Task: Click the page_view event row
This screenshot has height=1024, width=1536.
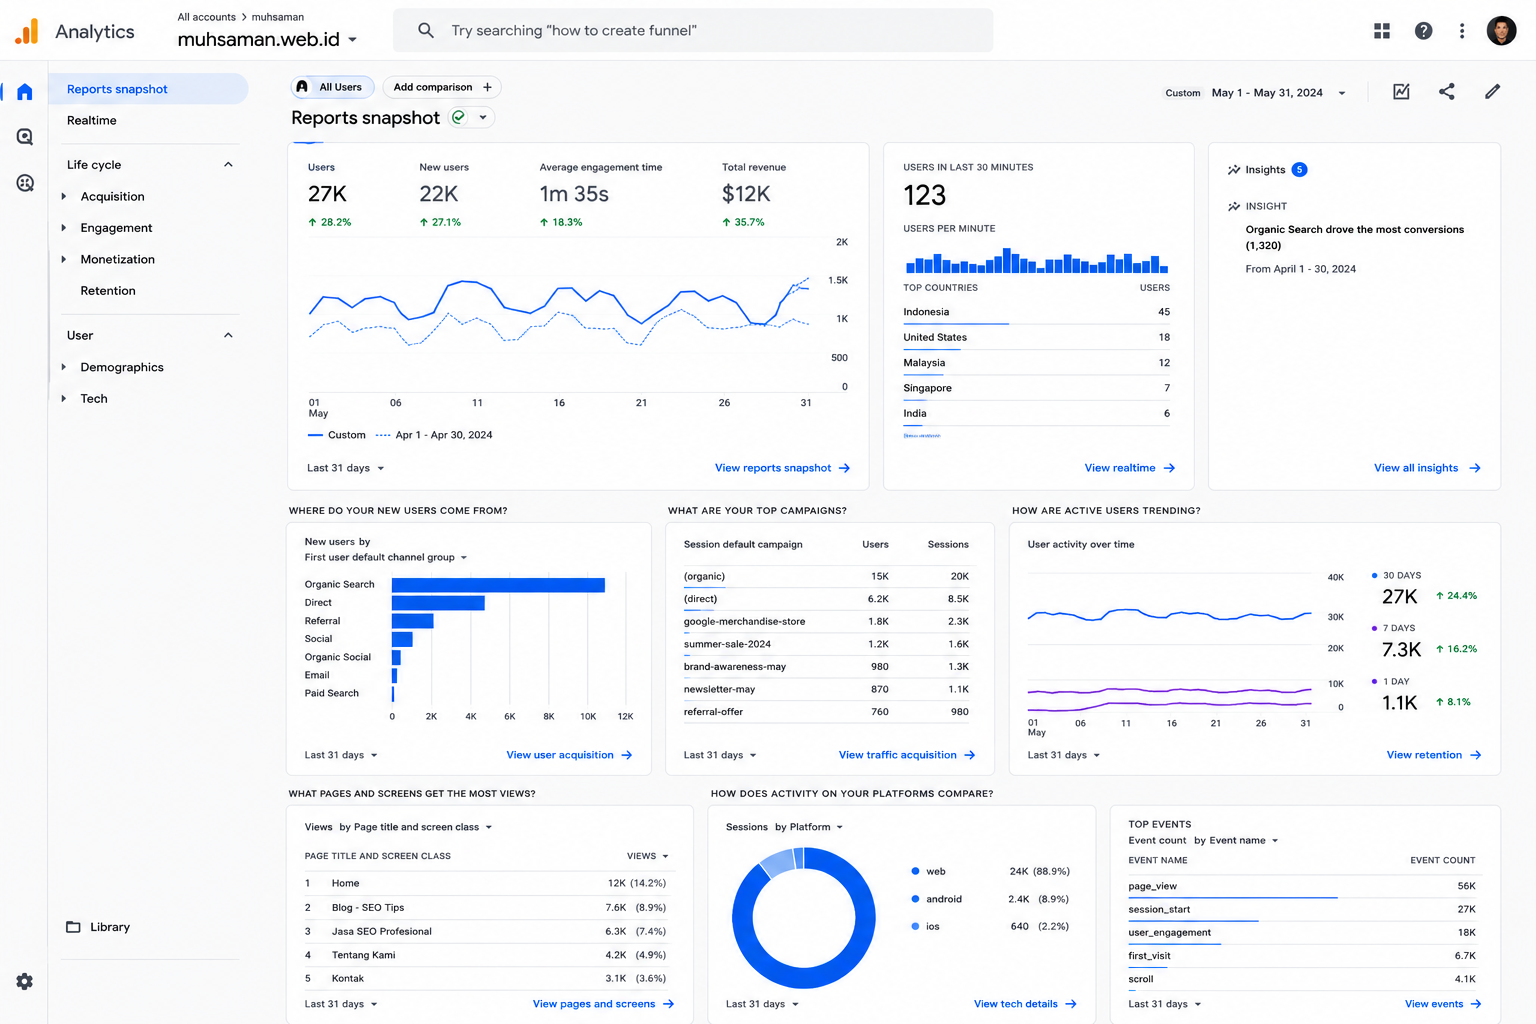Action: pos(1302,886)
